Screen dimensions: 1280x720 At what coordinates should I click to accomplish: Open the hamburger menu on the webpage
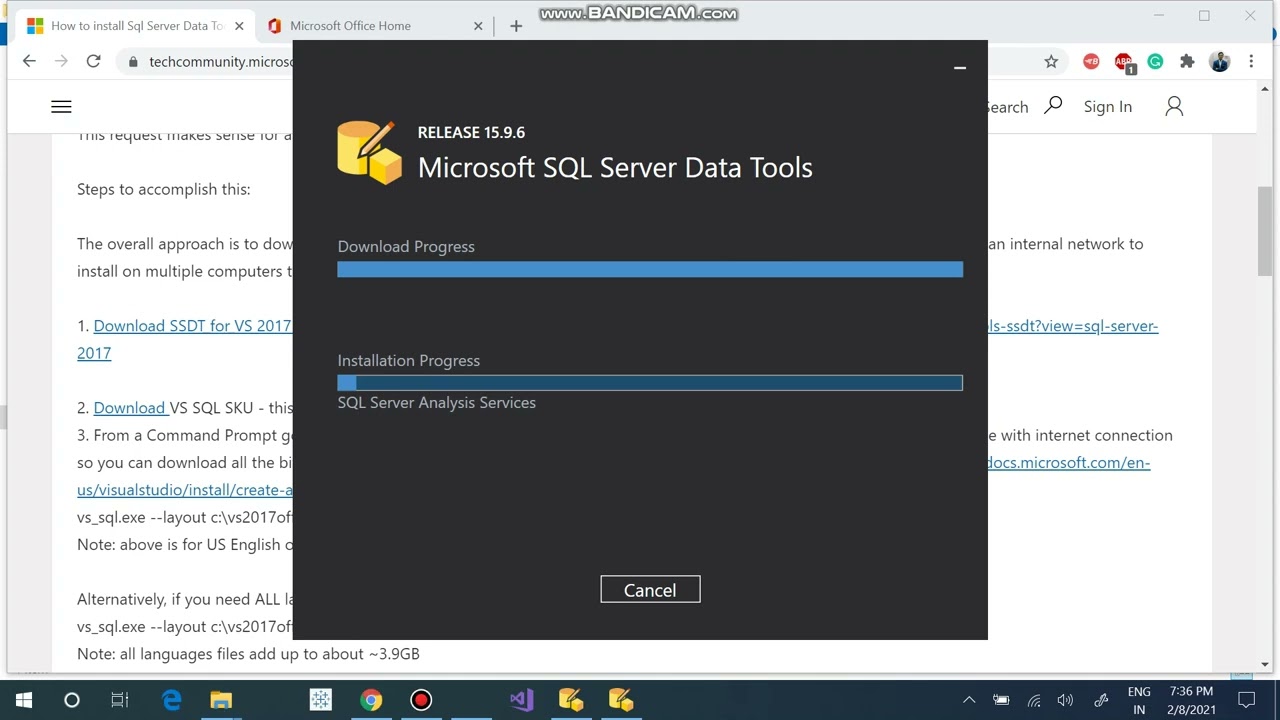(61, 107)
